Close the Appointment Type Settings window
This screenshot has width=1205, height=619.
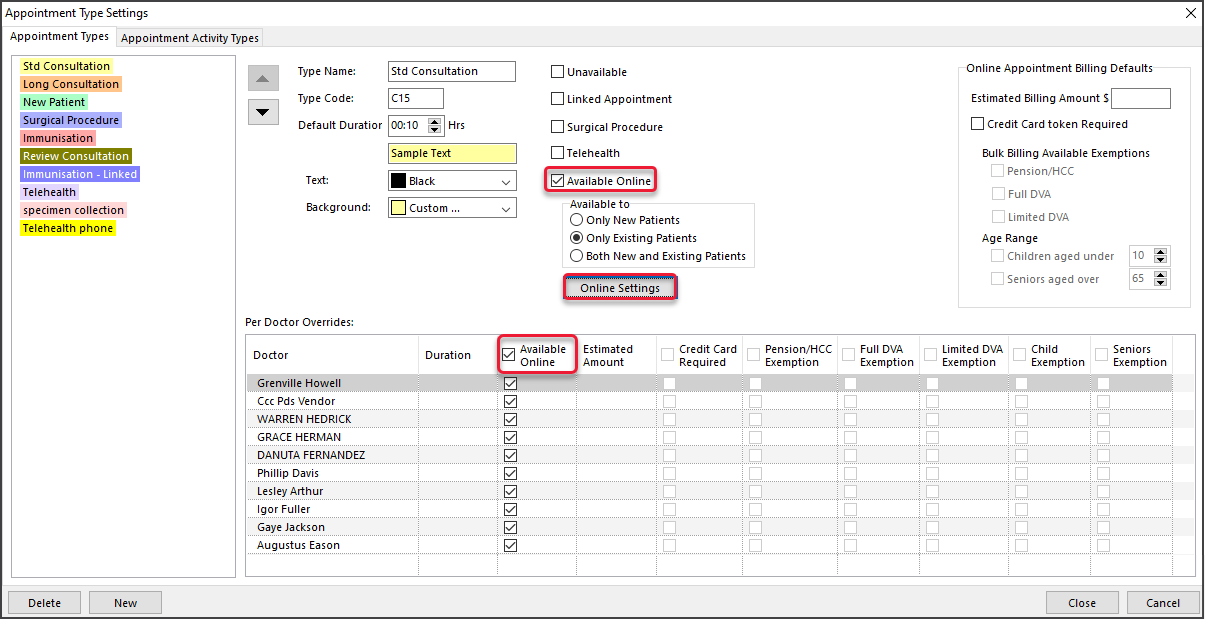coord(1189,13)
